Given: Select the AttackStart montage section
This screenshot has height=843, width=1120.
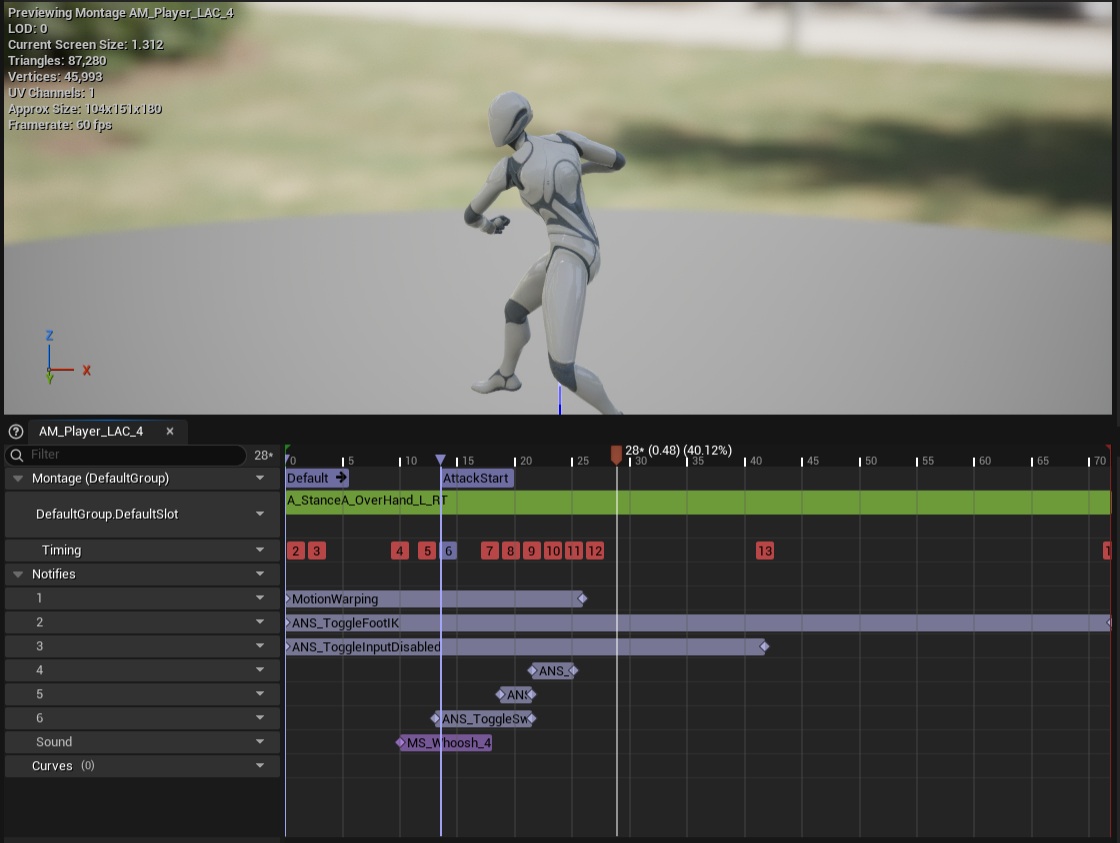Looking at the screenshot, I should coord(476,478).
